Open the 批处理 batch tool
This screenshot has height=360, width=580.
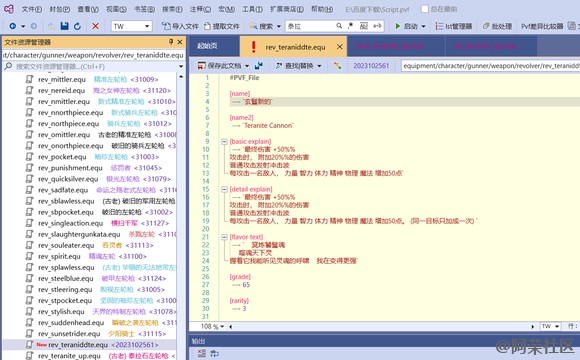pos(498,26)
